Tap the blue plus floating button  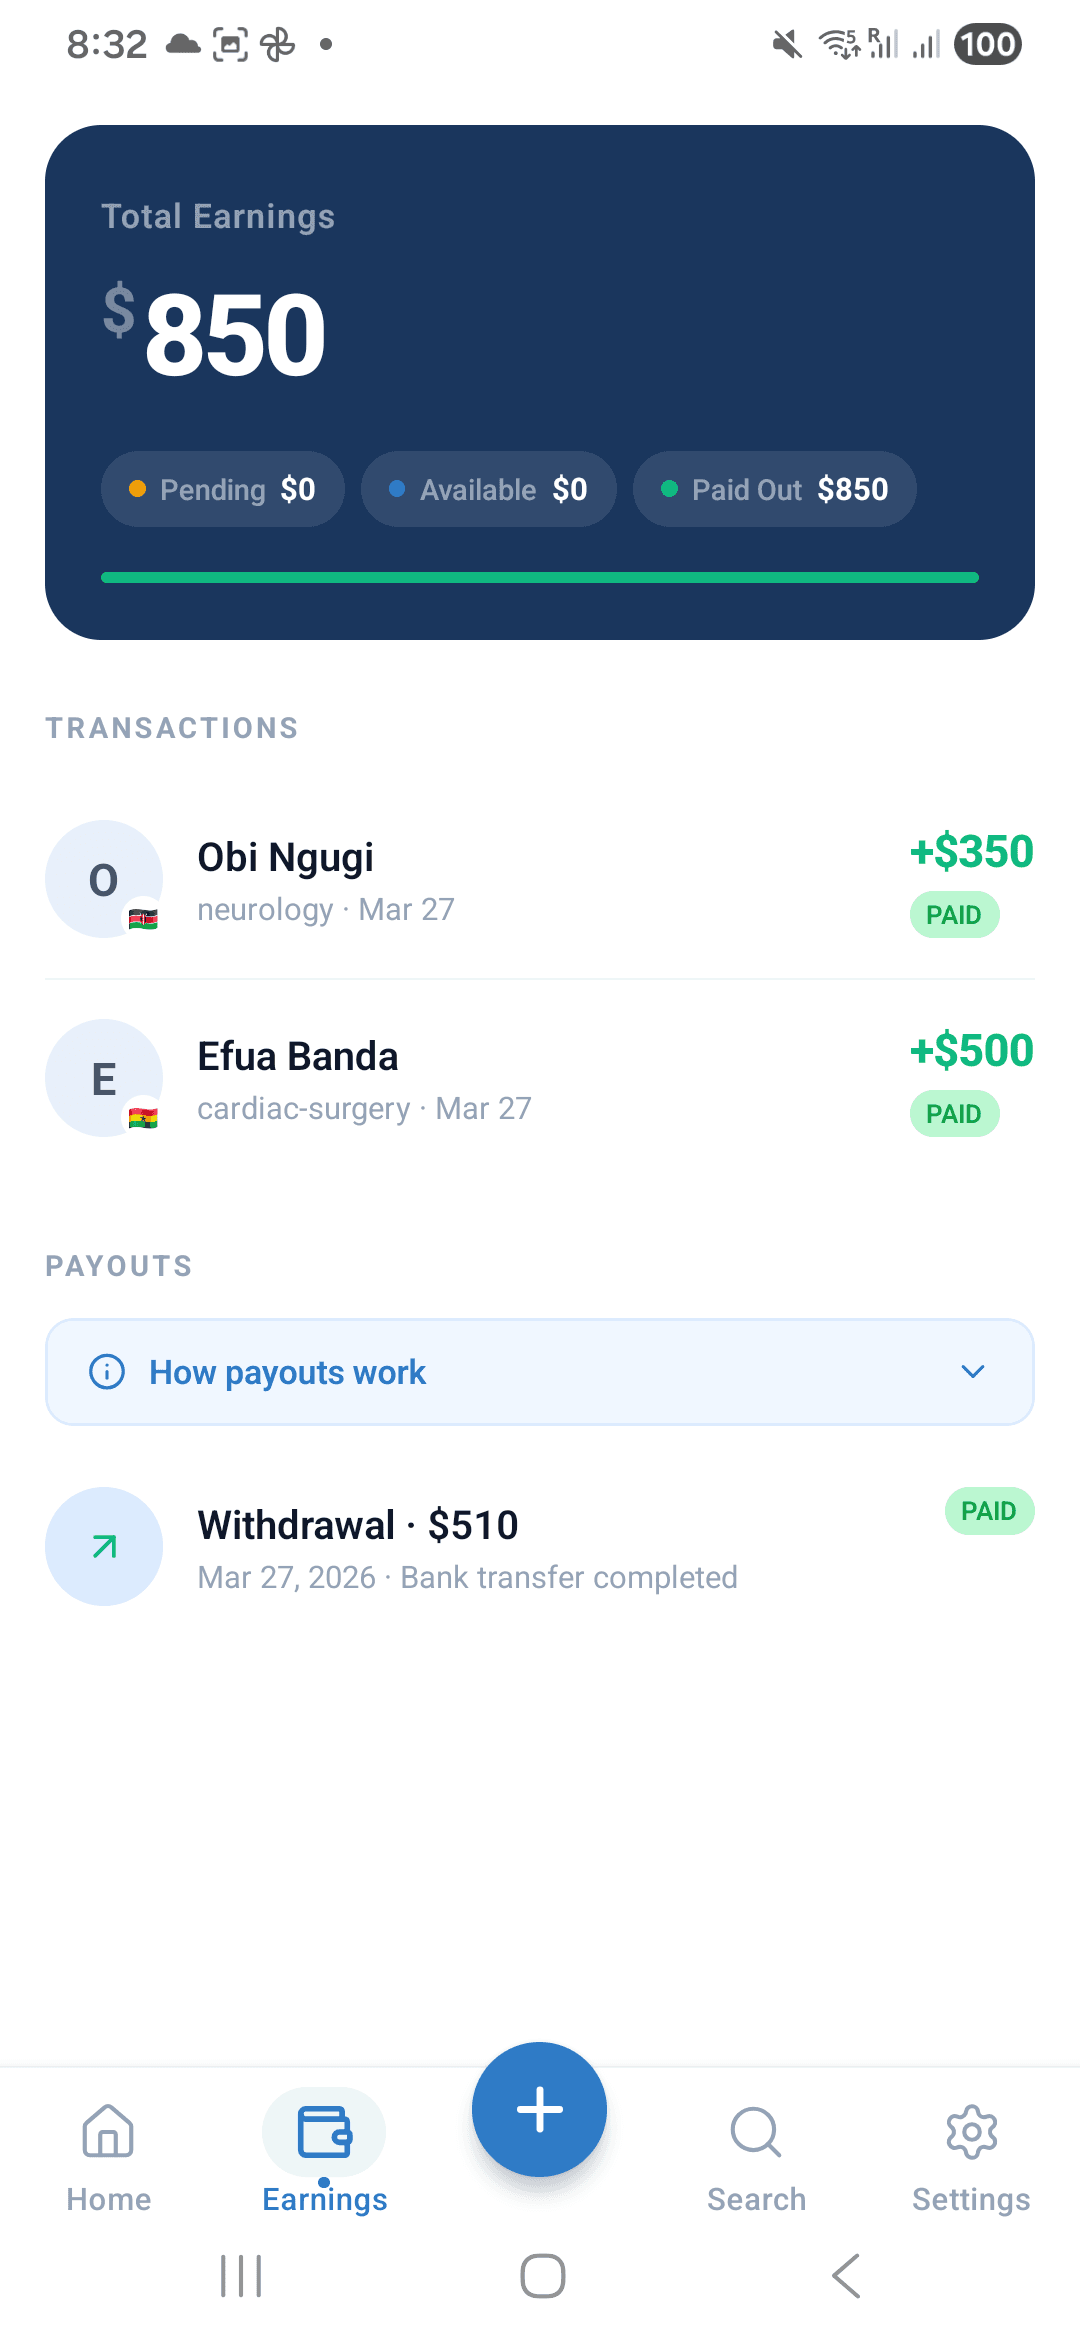tap(540, 2109)
